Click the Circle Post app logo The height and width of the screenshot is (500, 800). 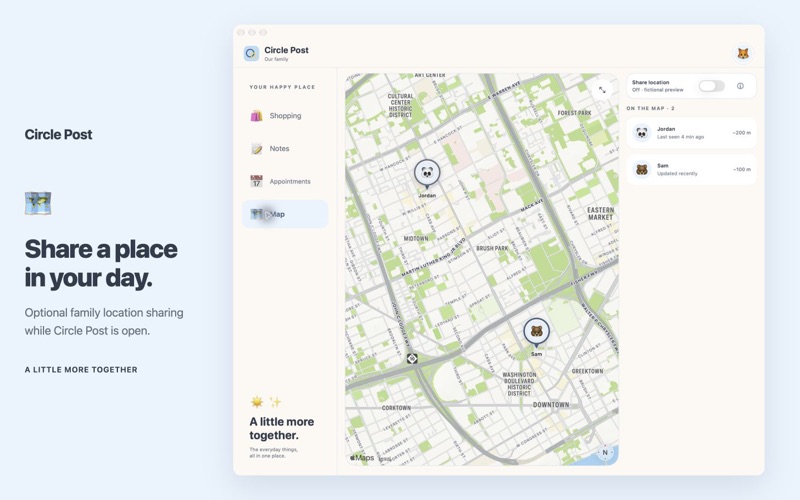251,53
